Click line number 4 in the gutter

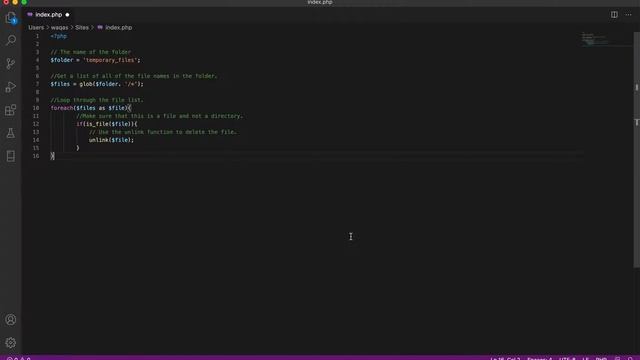coord(37,60)
